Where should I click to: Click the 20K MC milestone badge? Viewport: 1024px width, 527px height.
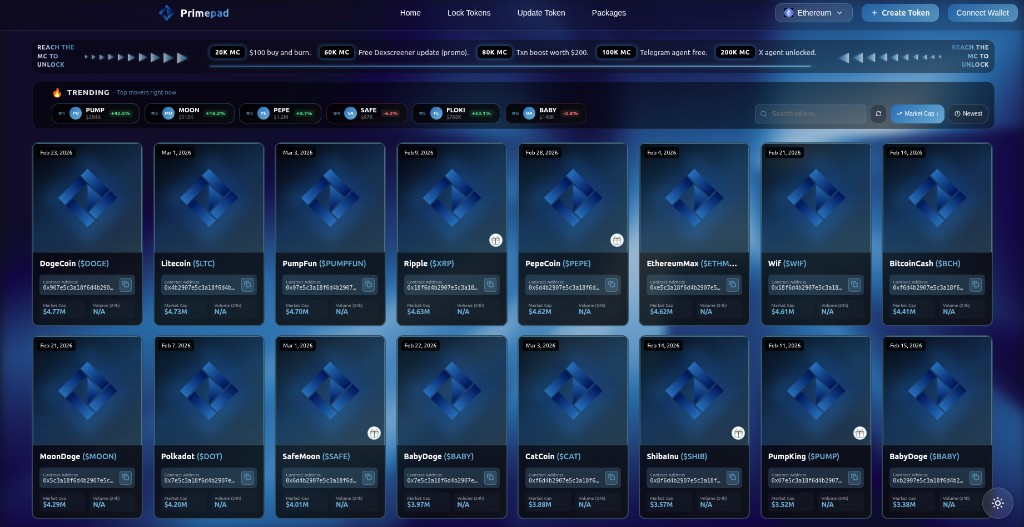pos(227,52)
